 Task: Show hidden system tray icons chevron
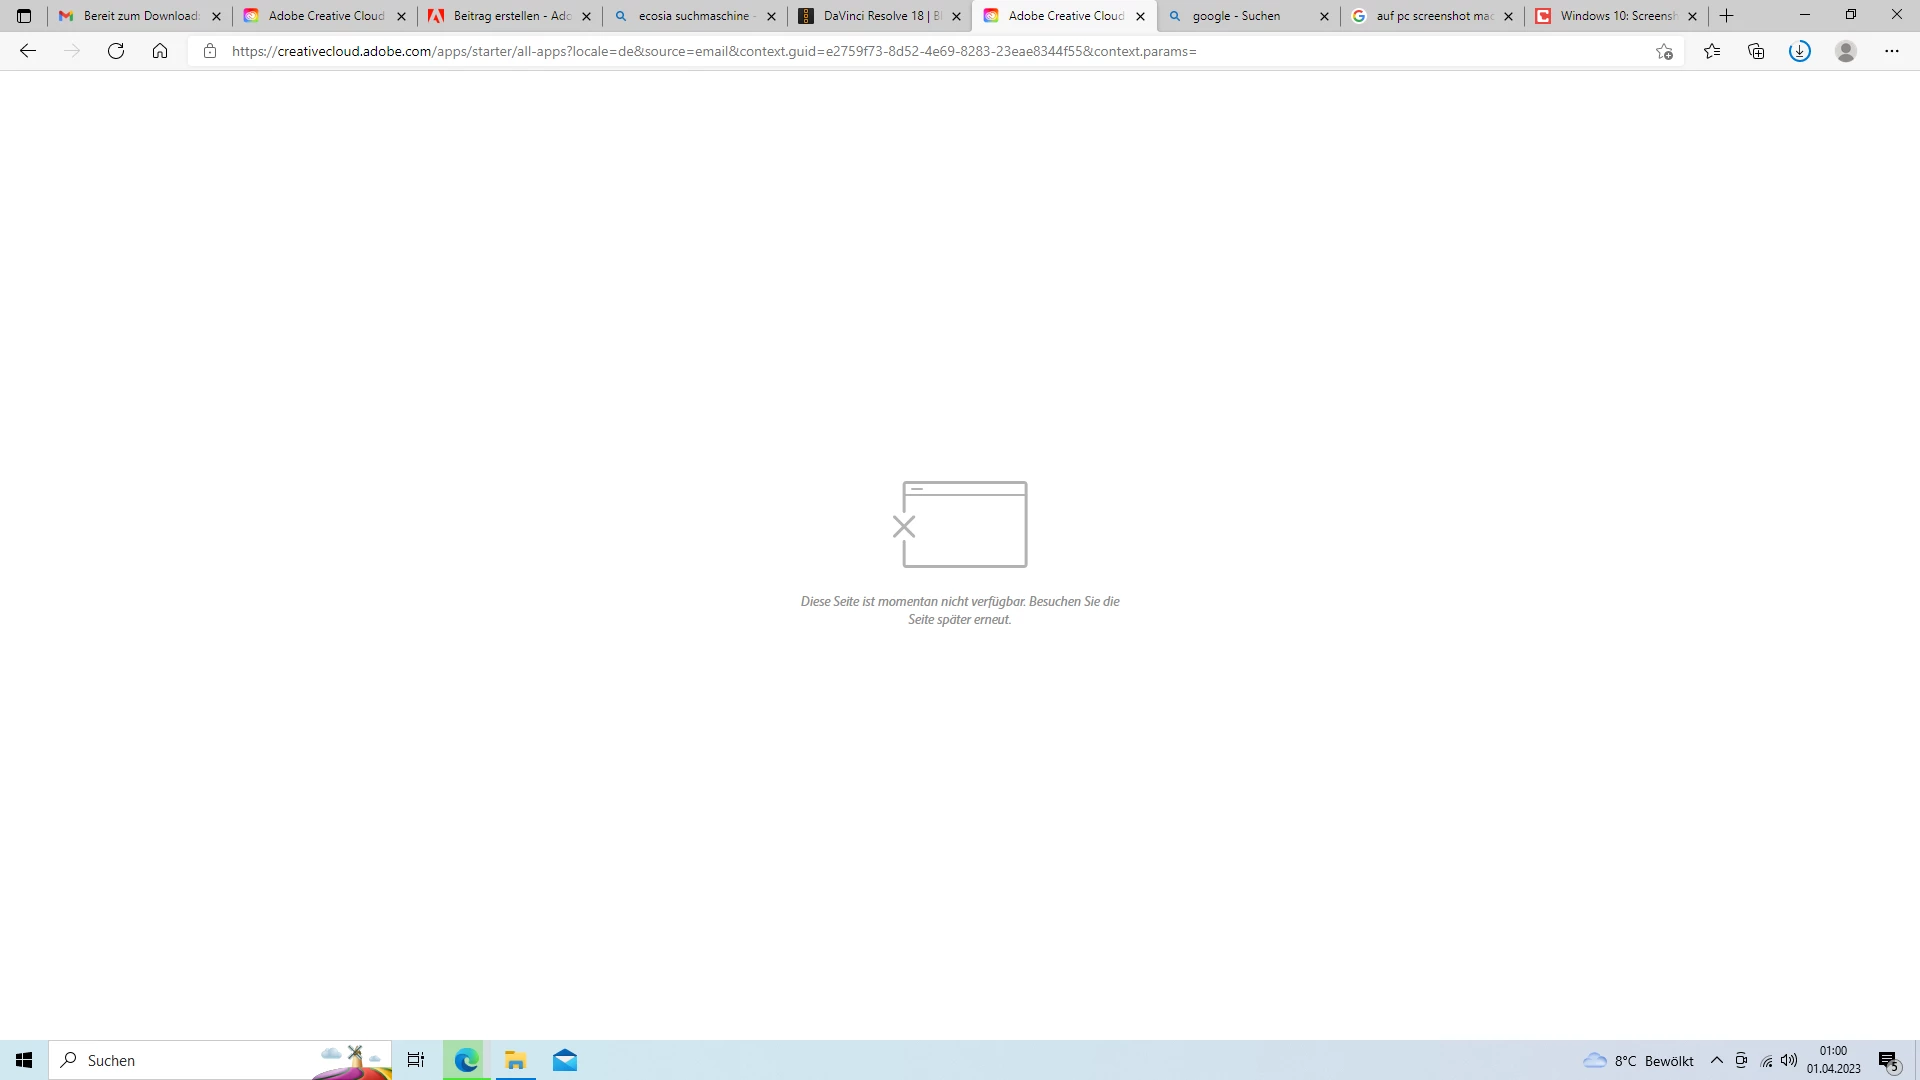click(1717, 1060)
